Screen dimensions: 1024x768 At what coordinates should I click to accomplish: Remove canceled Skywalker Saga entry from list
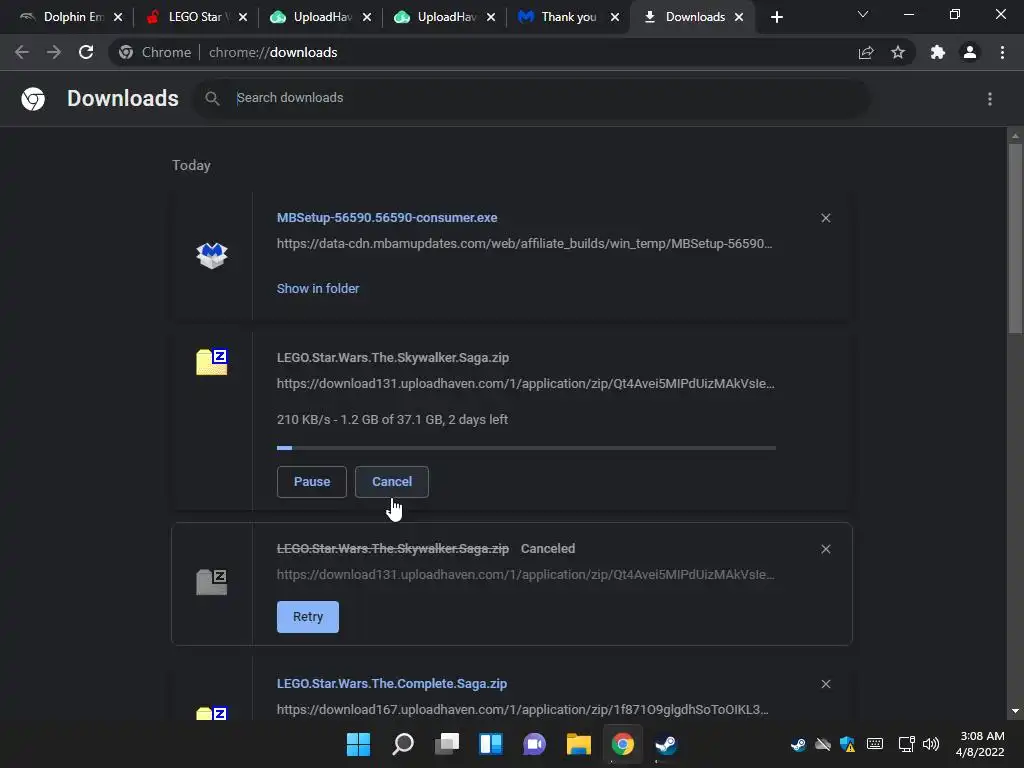coord(825,549)
